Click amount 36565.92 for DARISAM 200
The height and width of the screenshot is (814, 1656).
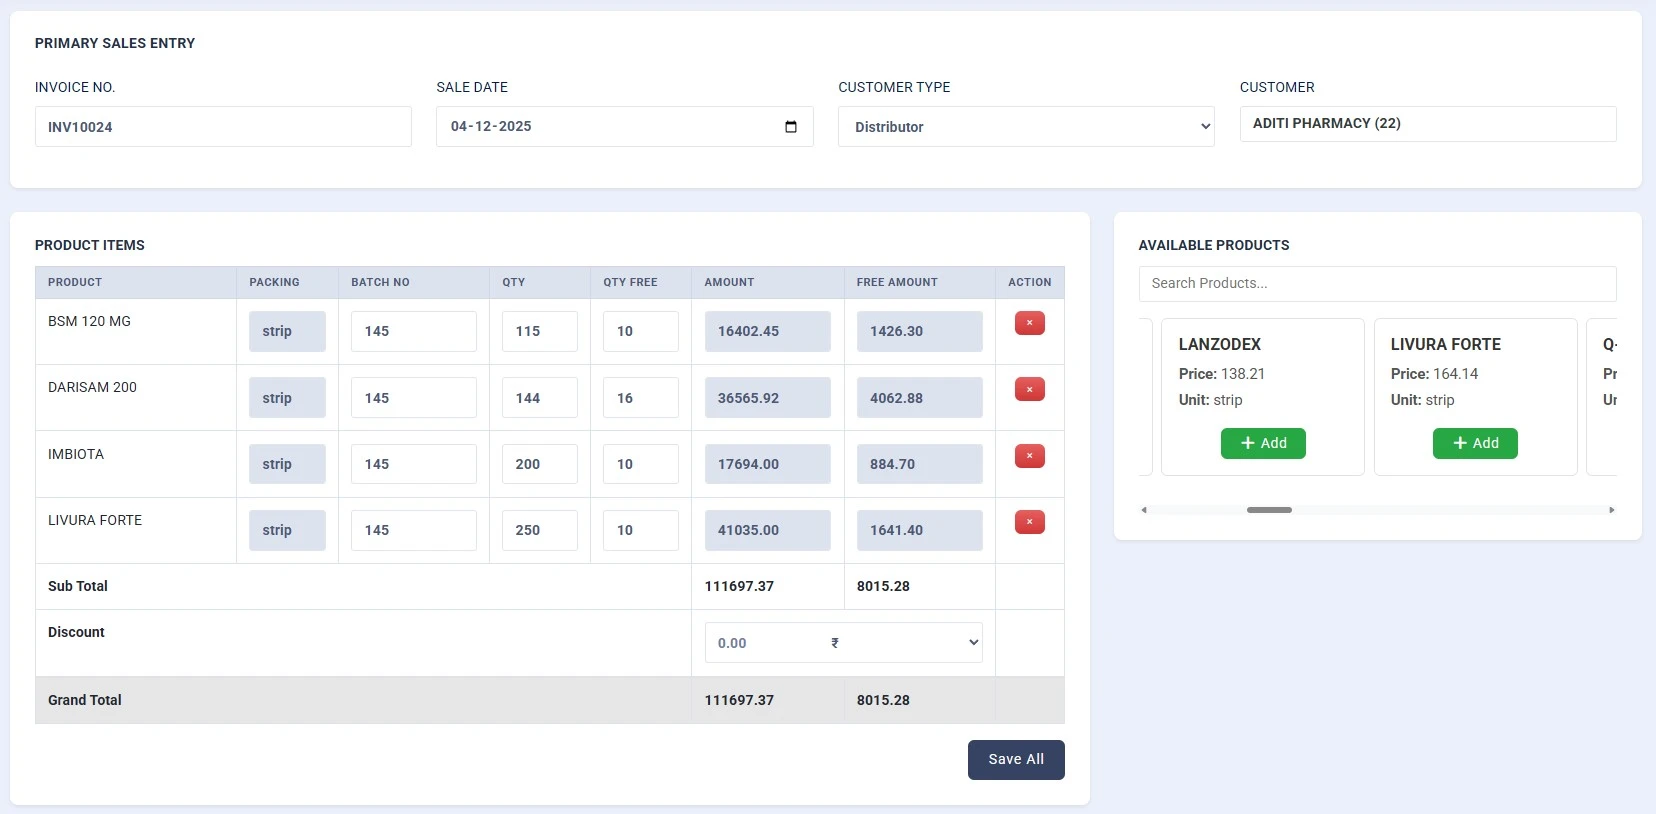(x=767, y=398)
